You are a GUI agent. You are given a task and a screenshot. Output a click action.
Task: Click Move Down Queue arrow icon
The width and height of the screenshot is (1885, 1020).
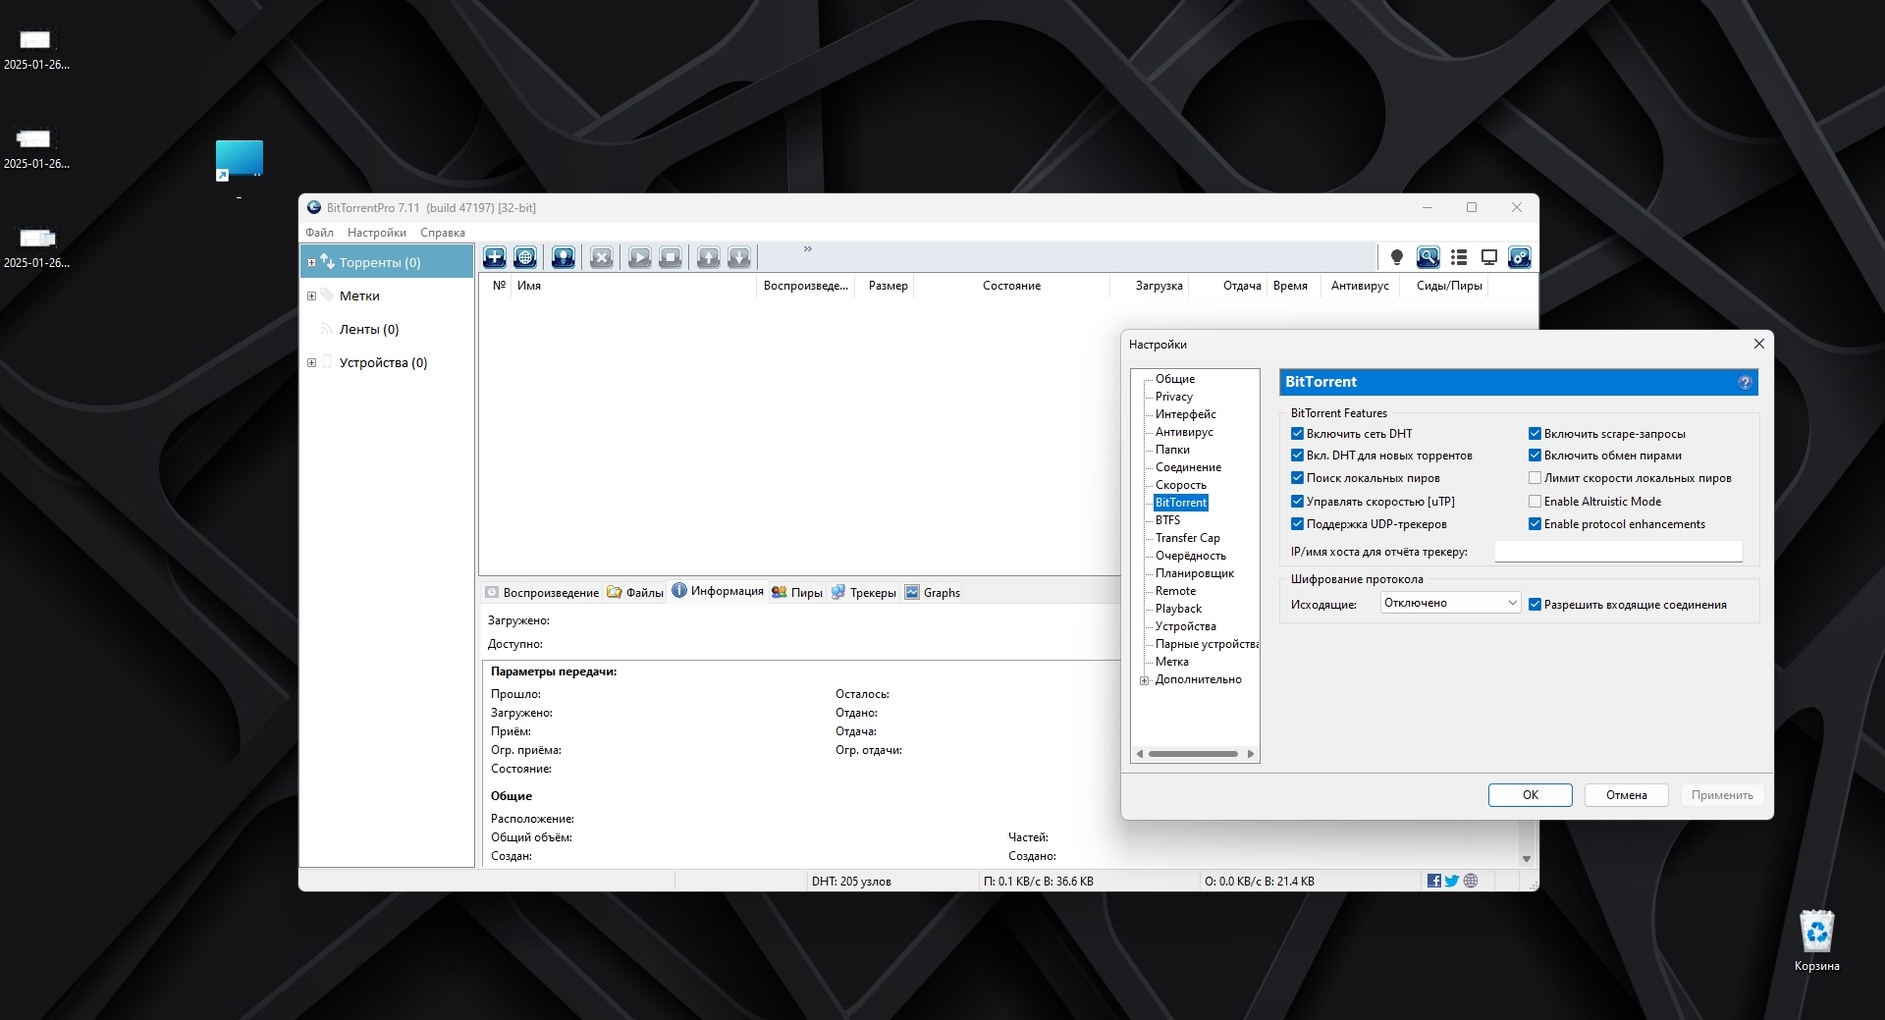[x=739, y=257]
